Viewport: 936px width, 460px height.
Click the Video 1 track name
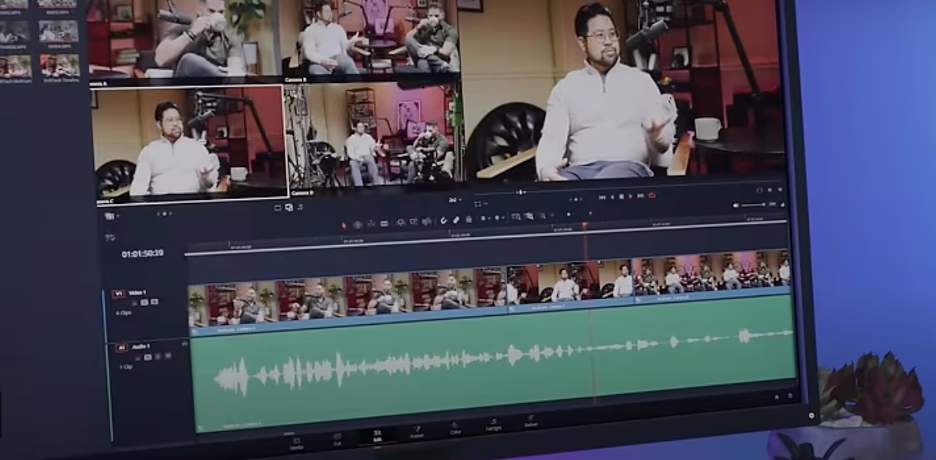pyautogui.click(x=137, y=293)
